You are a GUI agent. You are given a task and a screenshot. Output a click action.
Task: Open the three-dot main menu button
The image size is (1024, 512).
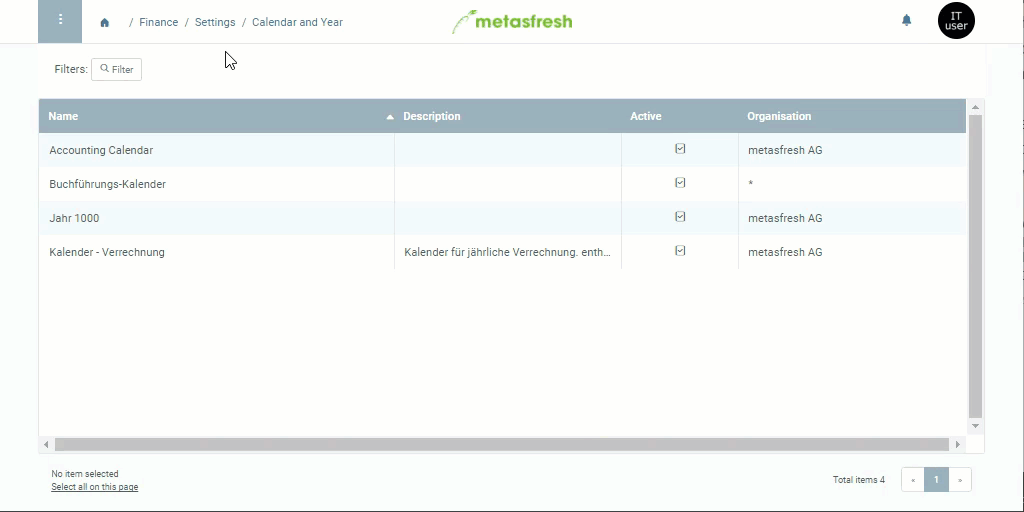pos(60,22)
